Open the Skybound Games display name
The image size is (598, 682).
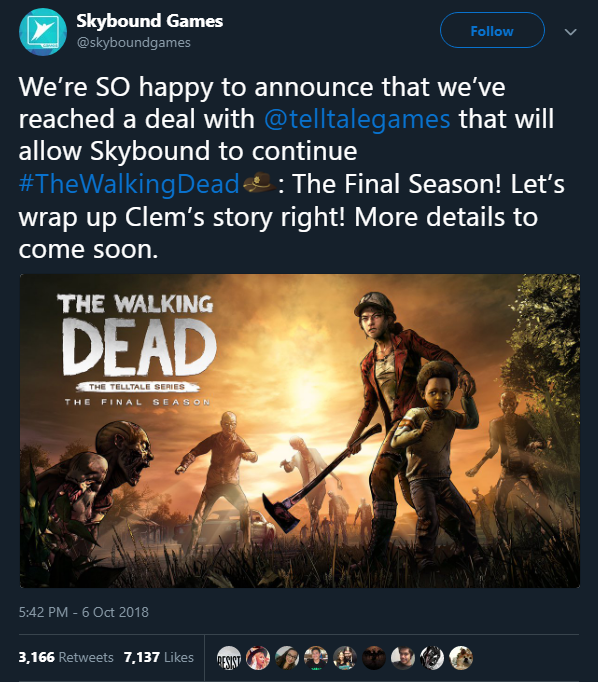click(x=150, y=21)
